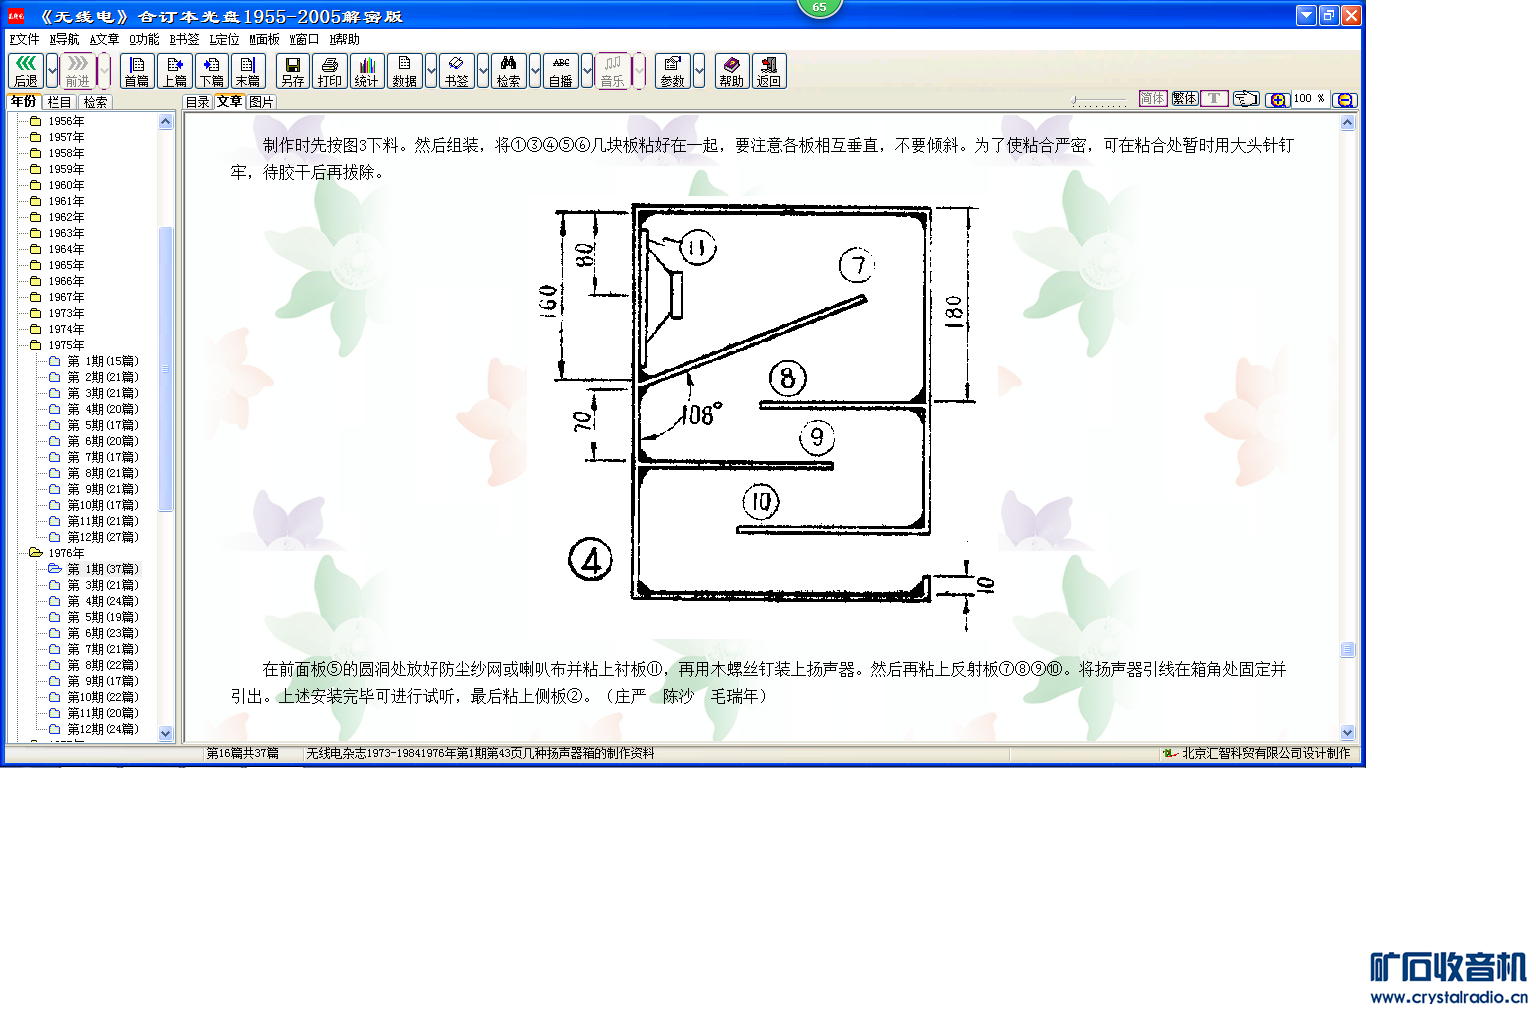Viewport: 1536px width, 1010px height.
Task: Open the 定位 menu
Action: [x=225, y=40]
